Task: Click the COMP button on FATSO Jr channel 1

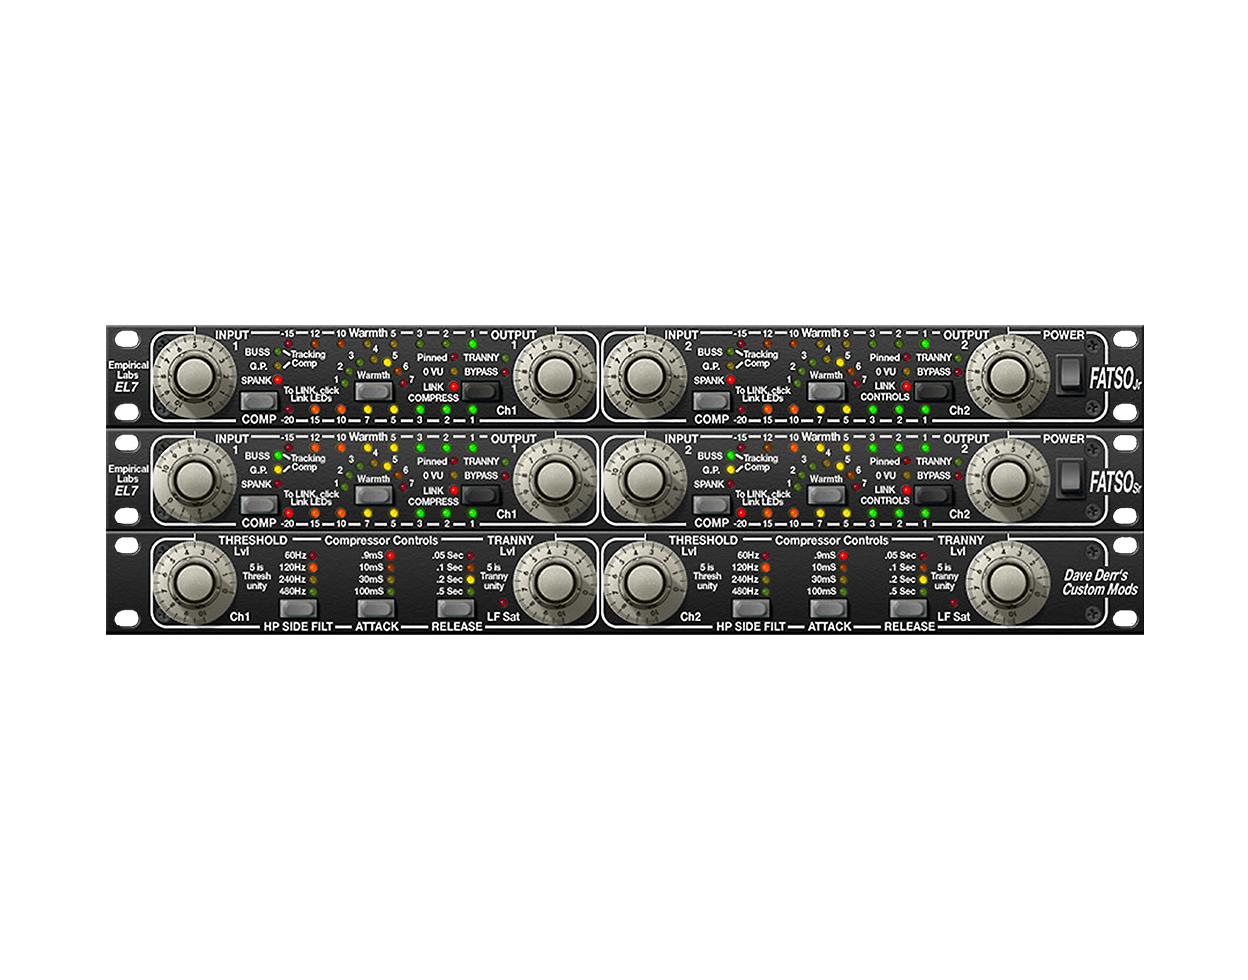Action: (259, 402)
